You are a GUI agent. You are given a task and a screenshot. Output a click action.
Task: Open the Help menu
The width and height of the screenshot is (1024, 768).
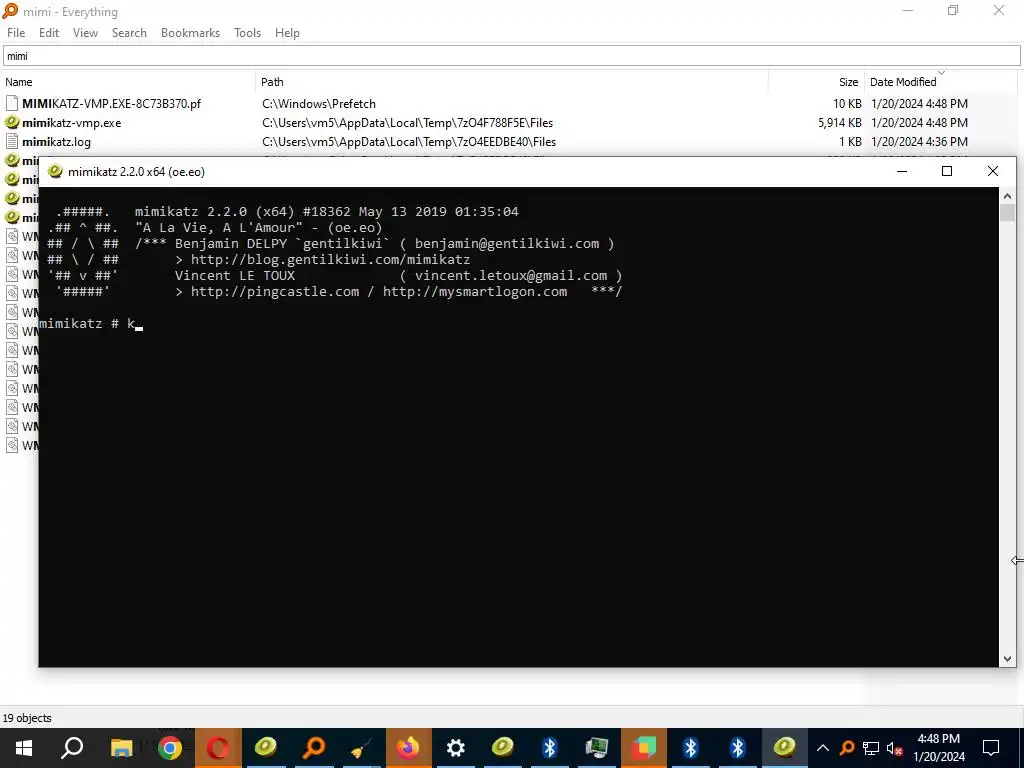tap(287, 33)
